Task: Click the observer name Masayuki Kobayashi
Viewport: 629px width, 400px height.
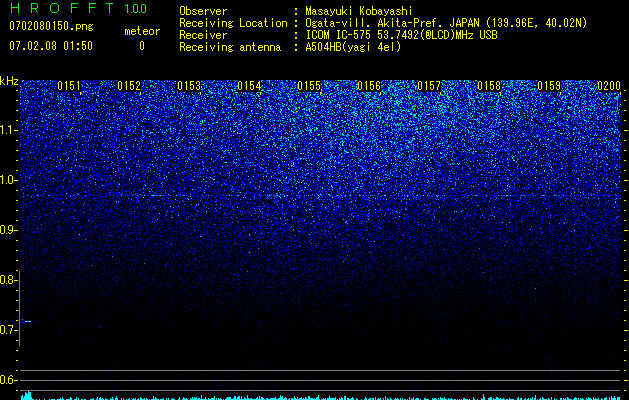Action: pyautogui.click(x=359, y=11)
